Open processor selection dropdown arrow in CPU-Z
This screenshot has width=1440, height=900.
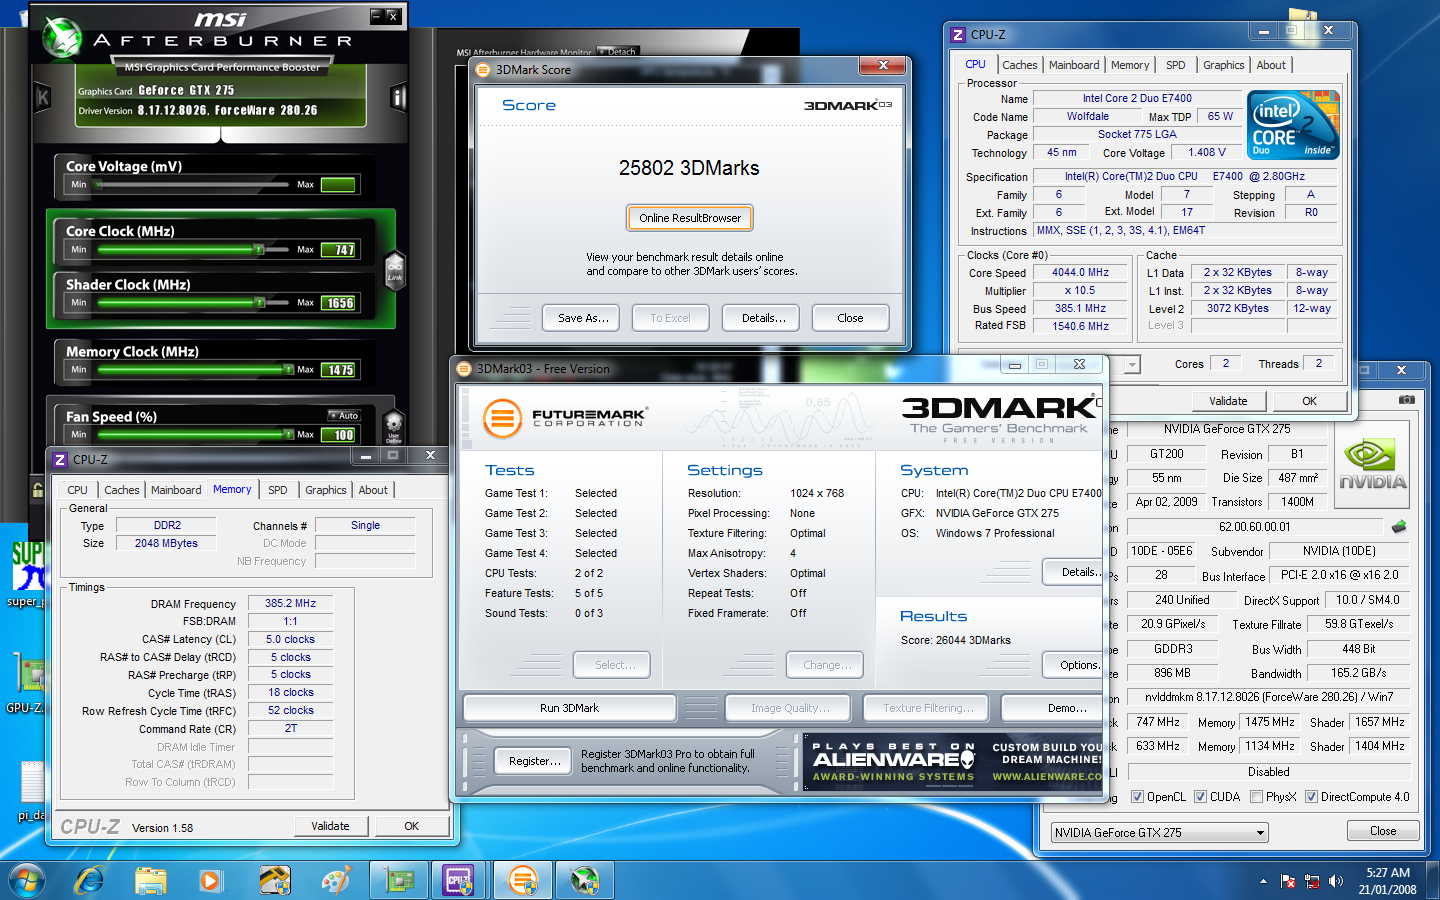click(1132, 365)
